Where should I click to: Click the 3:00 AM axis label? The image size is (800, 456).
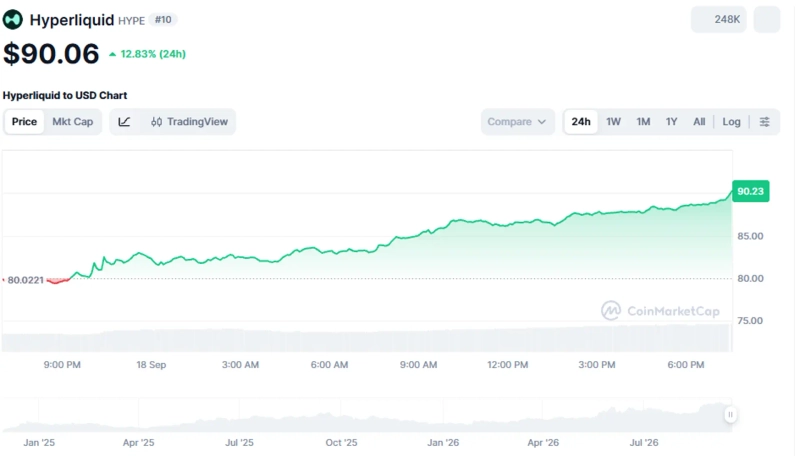240,365
